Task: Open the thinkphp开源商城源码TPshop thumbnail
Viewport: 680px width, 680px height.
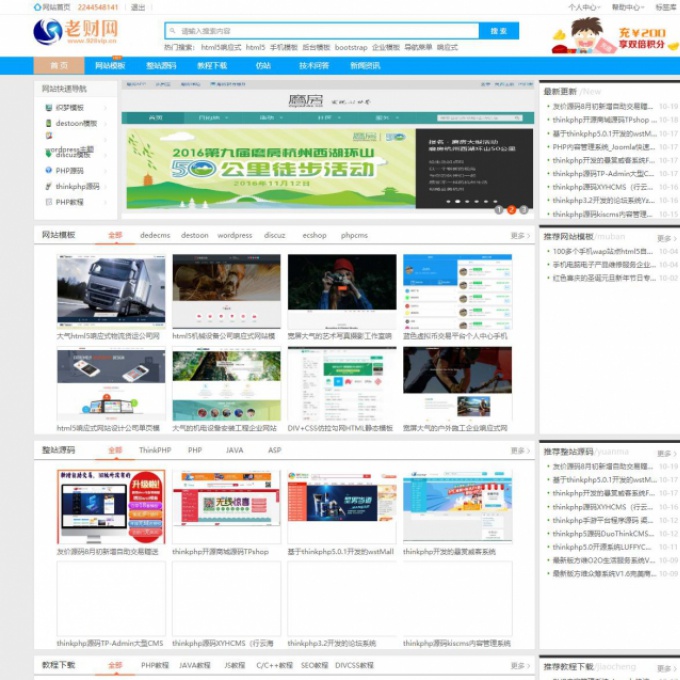Action: coord(226,507)
